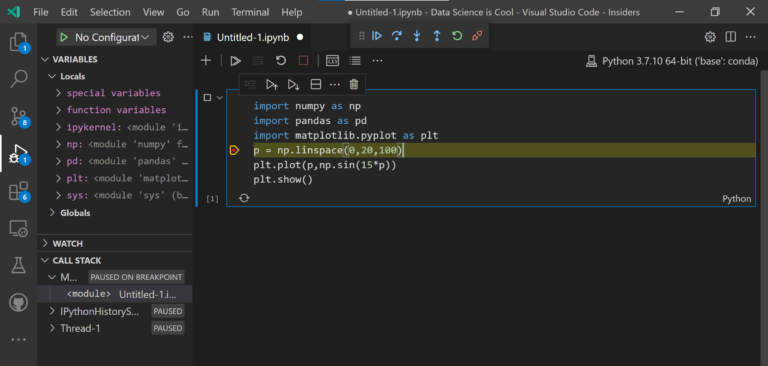768x366 pixels.
Task: Open the Run menu
Action: click(210, 12)
